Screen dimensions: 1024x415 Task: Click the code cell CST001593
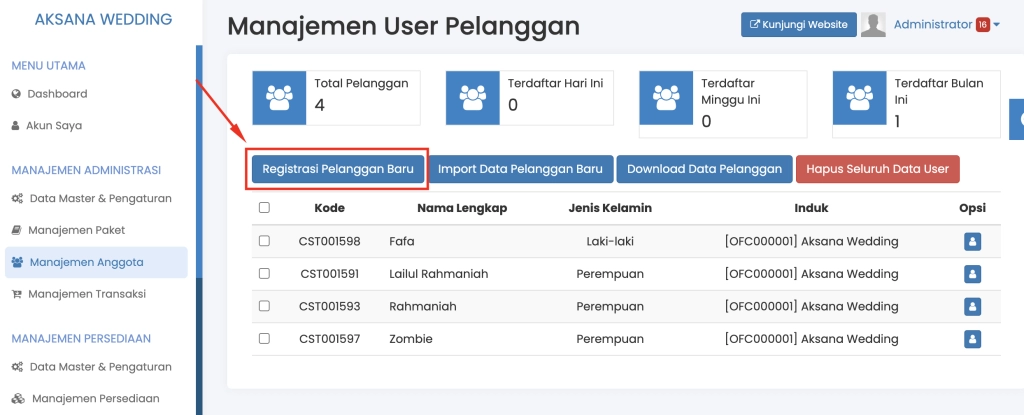[x=330, y=307]
